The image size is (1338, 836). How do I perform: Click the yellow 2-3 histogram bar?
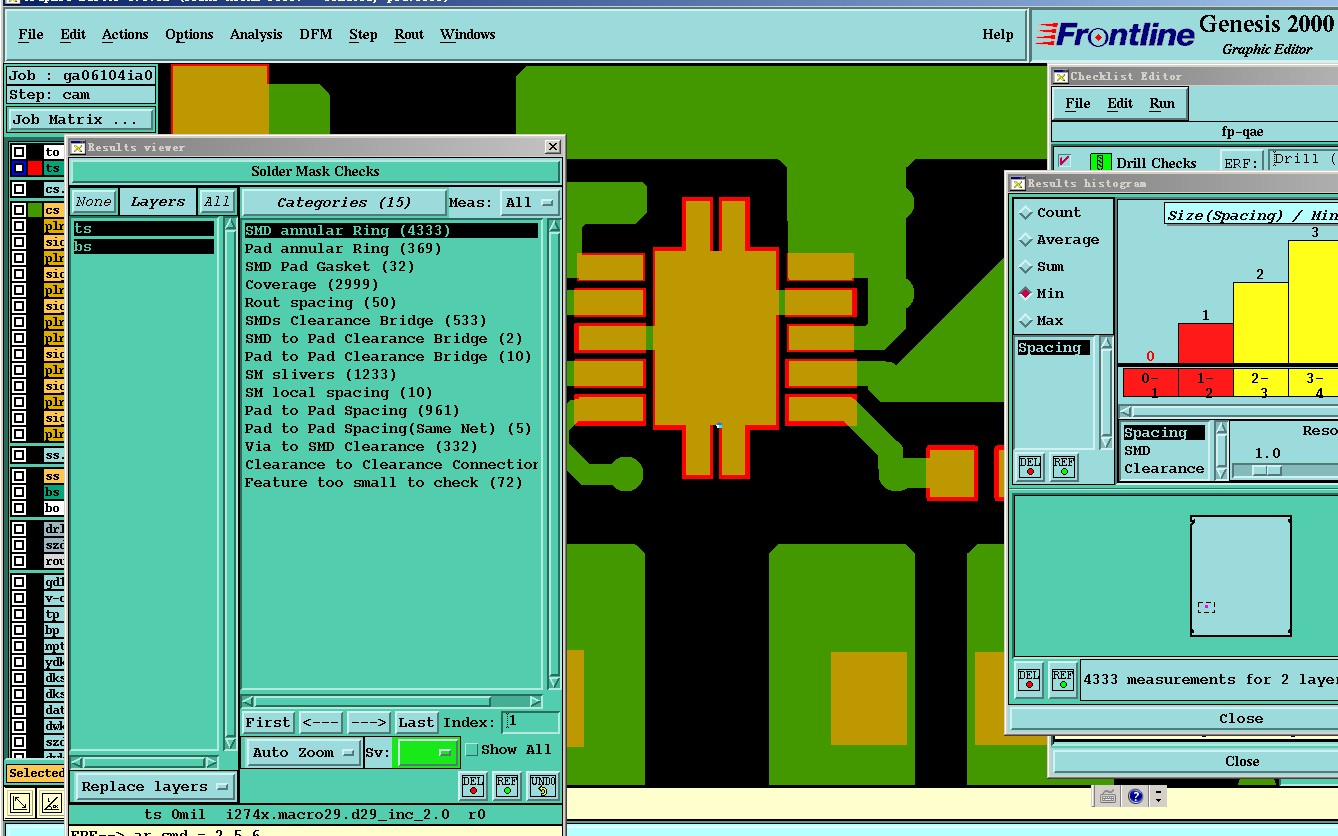[1260, 323]
